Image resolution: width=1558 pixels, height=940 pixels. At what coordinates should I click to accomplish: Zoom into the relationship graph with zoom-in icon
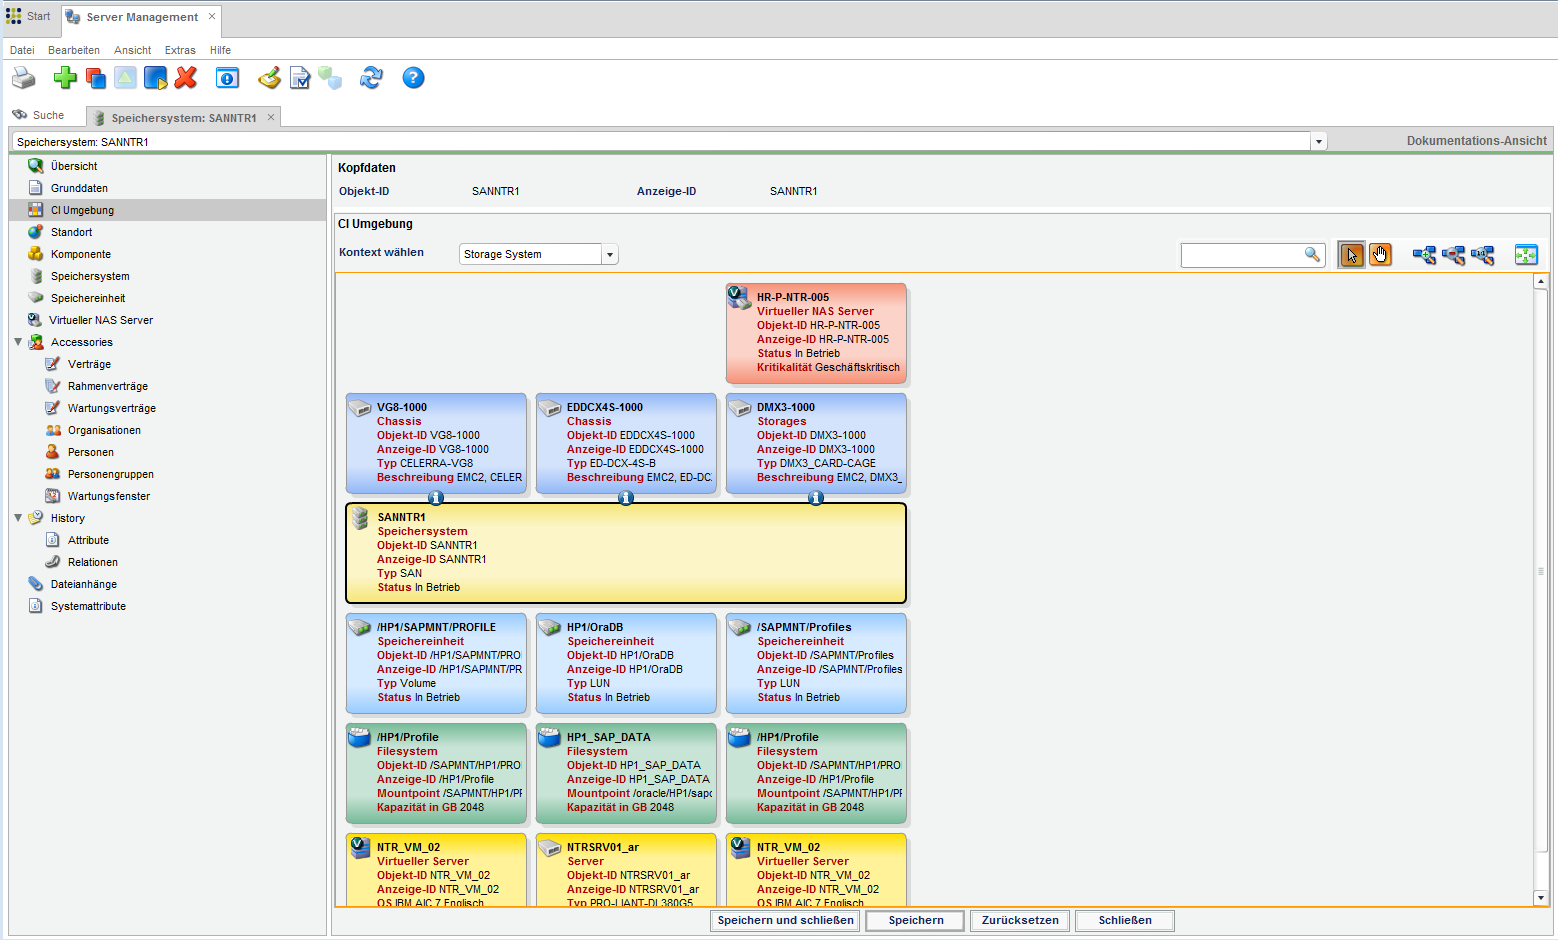[1424, 255]
